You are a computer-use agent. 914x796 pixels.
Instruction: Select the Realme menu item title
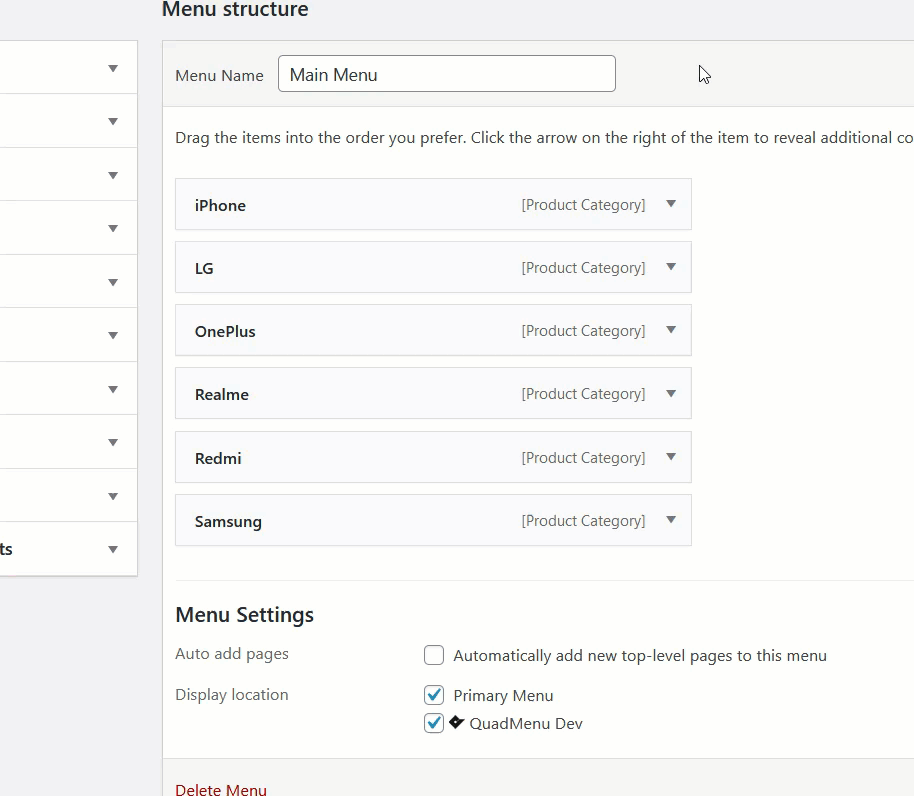tap(222, 394)
